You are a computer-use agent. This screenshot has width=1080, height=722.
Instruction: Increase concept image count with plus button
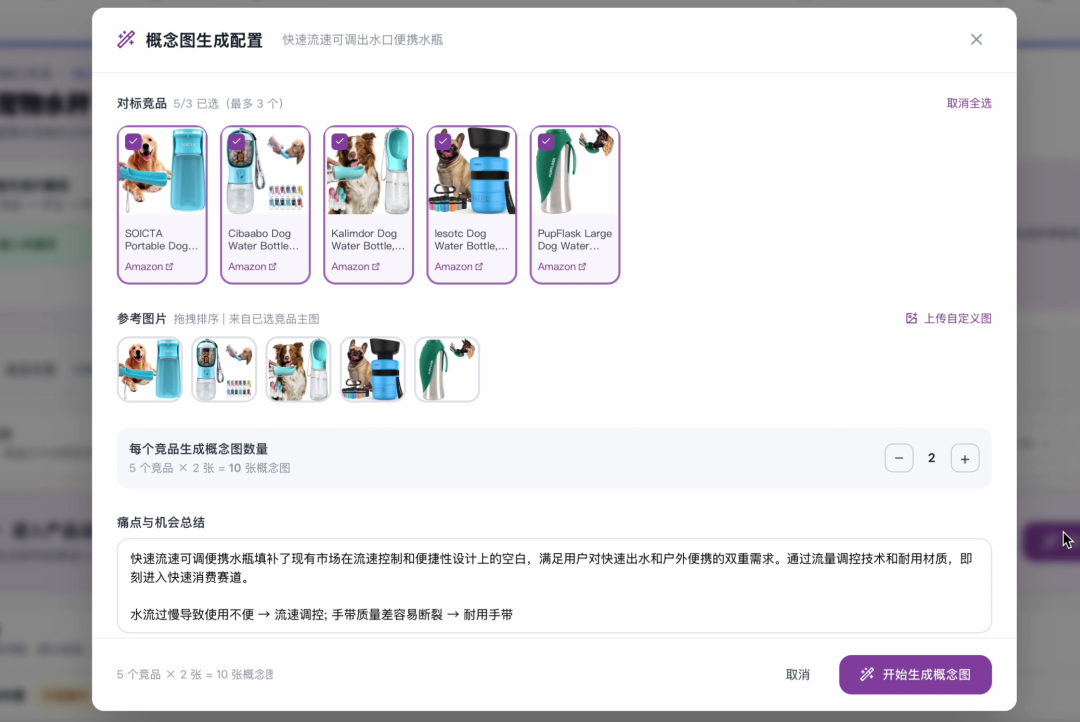coord(965,458)
